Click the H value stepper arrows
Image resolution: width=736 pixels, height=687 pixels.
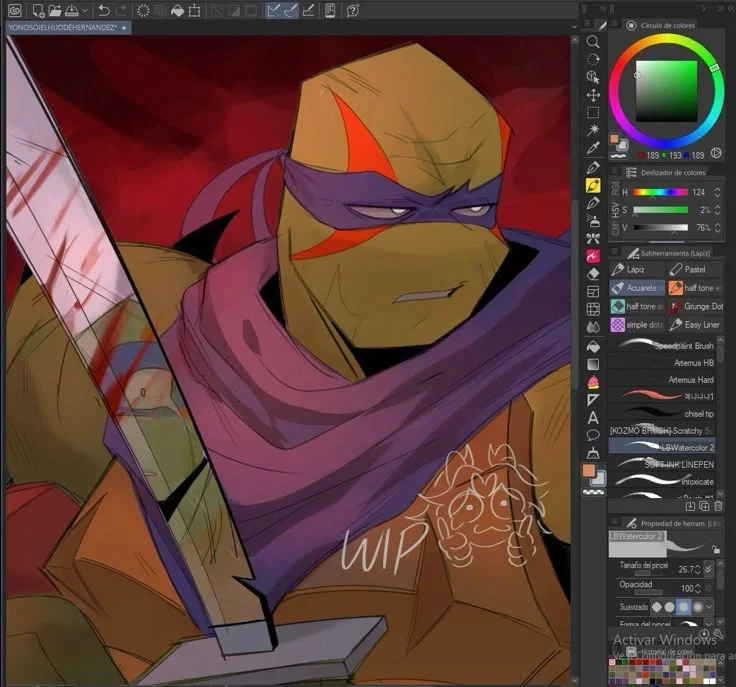(717, 192)
